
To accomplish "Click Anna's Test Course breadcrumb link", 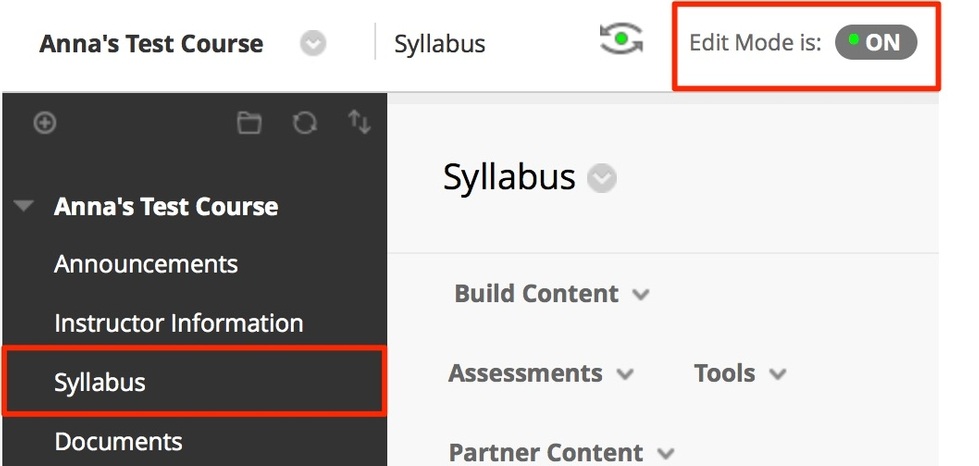I will click(151, 44).
